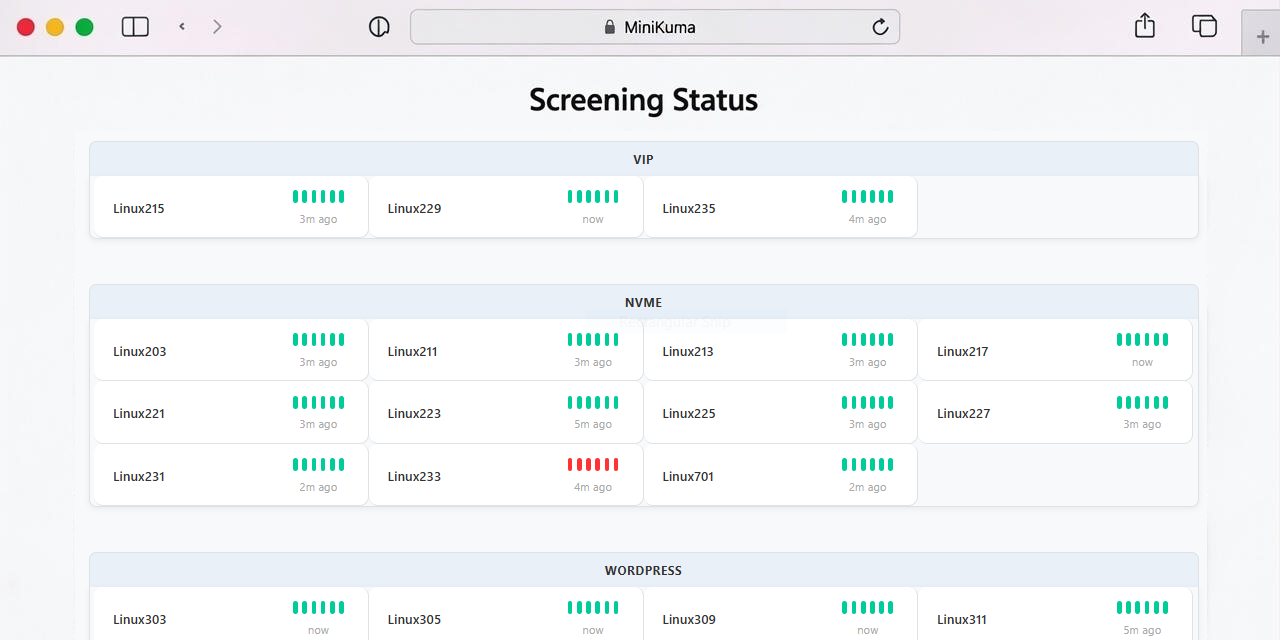This screenshot has height=640, width=1280.
Task: Click the privacy shield icon
Action: click(x=379, y=27)
